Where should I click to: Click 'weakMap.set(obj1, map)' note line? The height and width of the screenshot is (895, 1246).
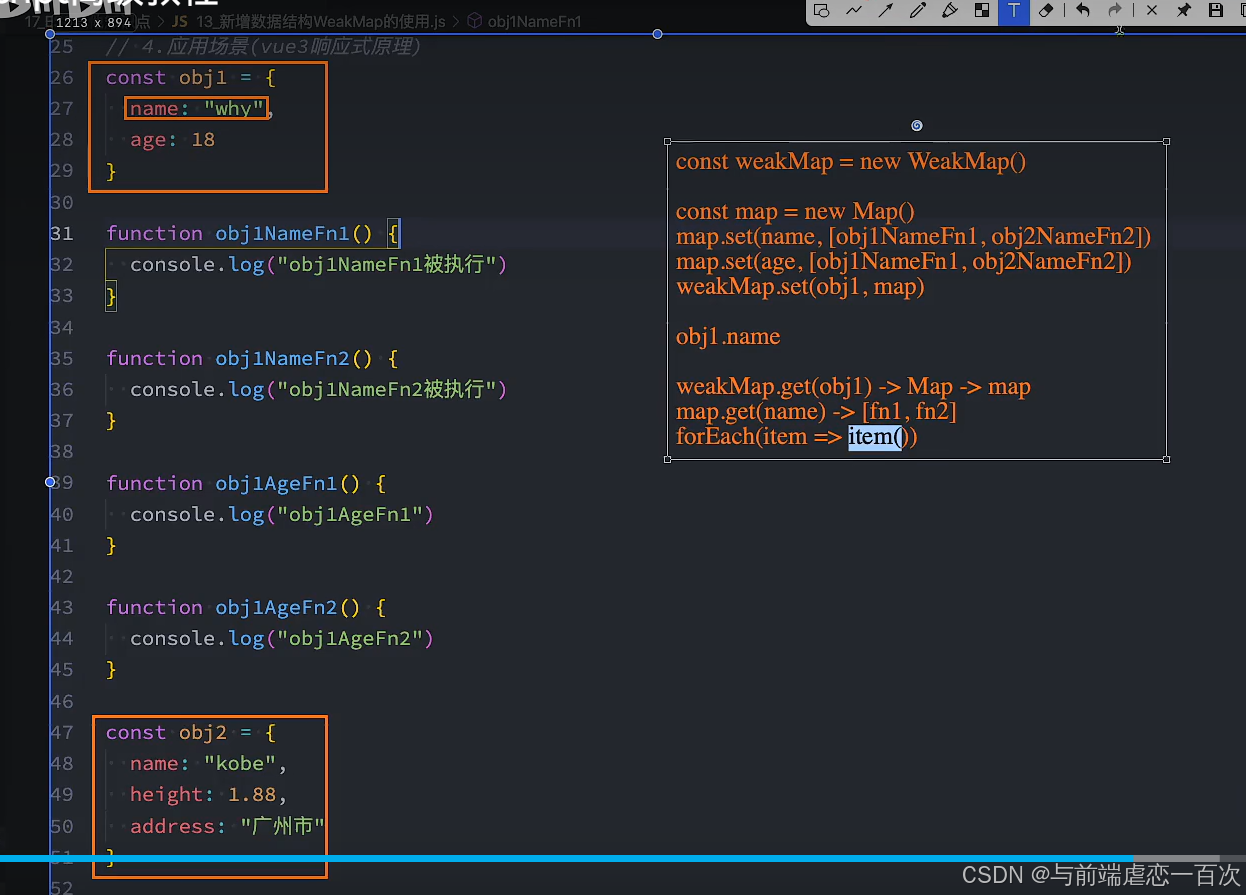[x=800, y=286]
